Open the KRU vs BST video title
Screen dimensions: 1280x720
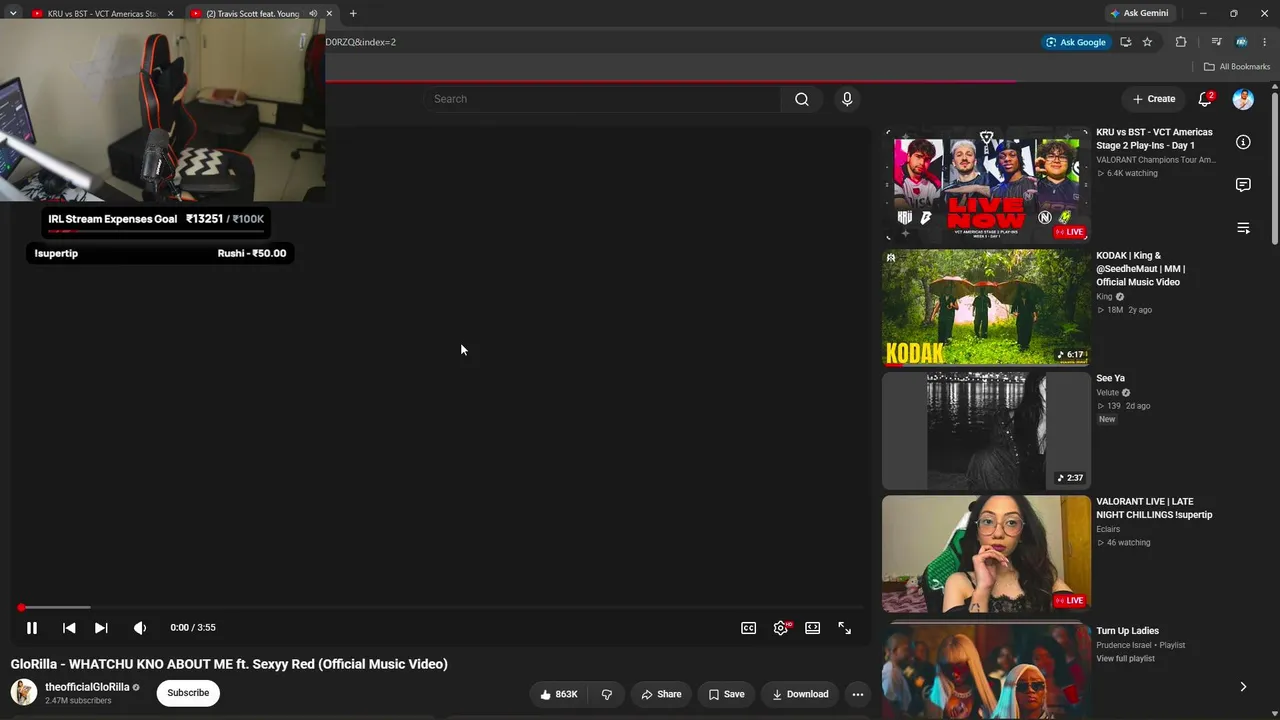(1154, 139)
